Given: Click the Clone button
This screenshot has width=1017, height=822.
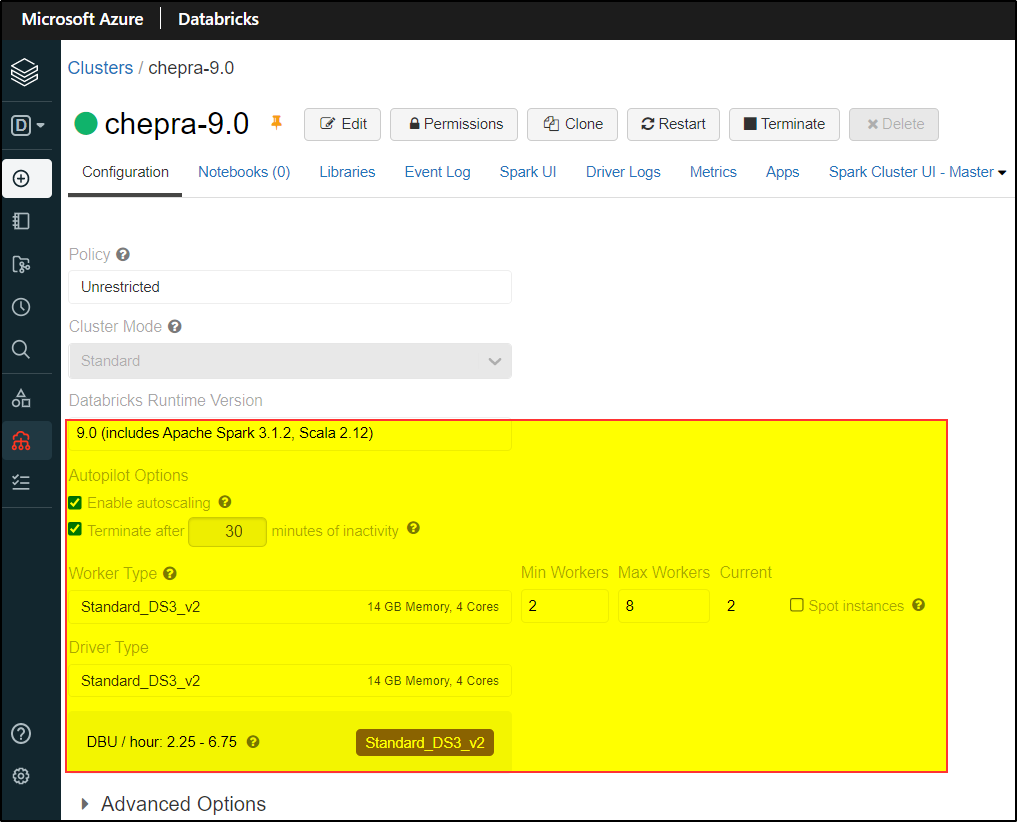Looking at the screenshot, I should click(x=572, y=124).
